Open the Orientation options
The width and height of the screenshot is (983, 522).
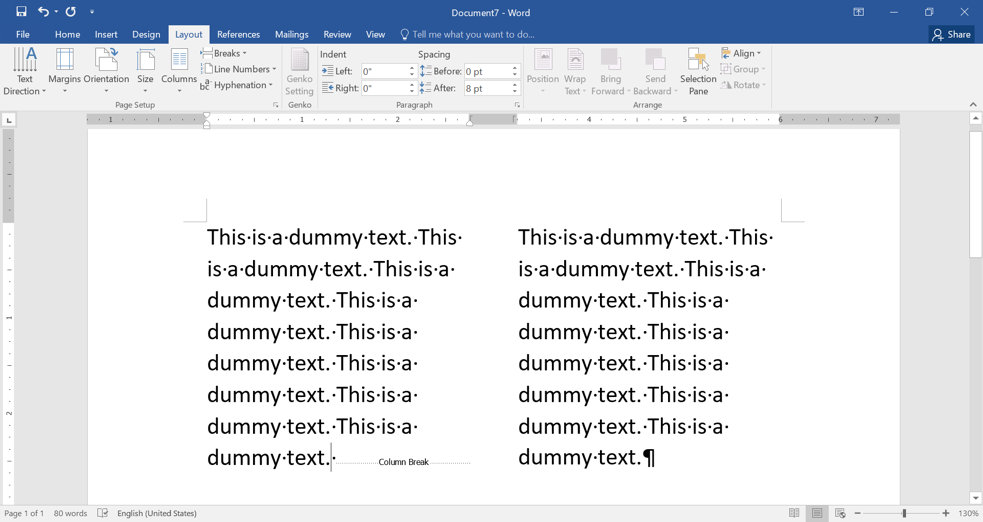pos(106,70)
